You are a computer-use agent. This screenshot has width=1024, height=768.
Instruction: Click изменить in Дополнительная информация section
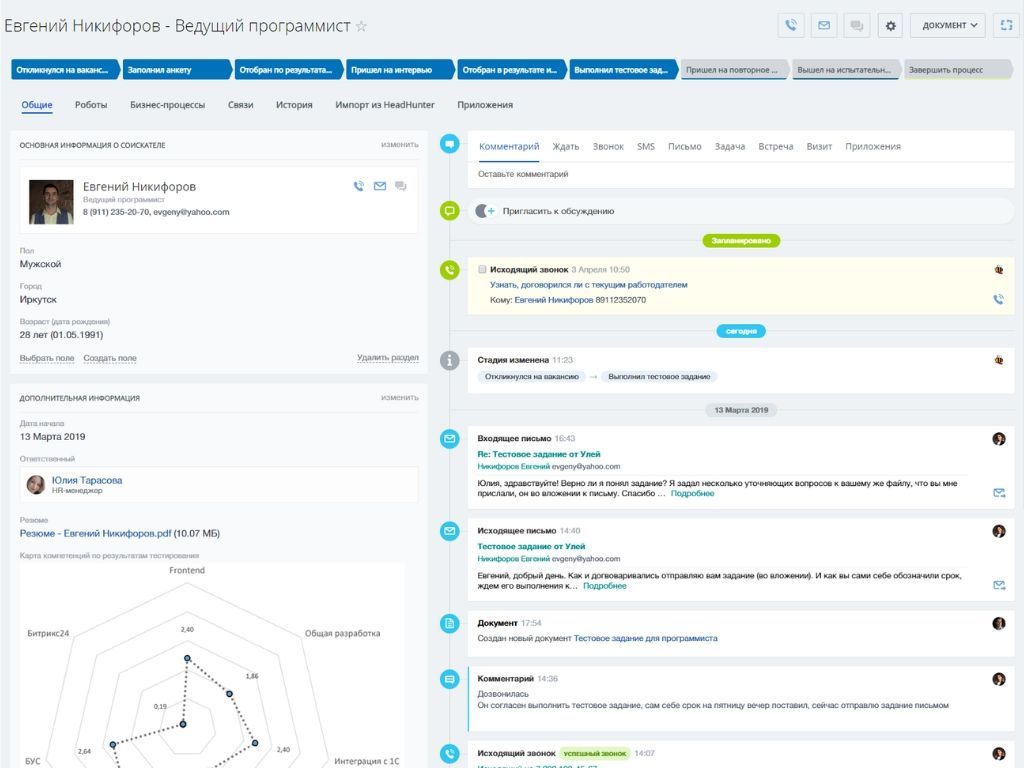tap(400, 397)
